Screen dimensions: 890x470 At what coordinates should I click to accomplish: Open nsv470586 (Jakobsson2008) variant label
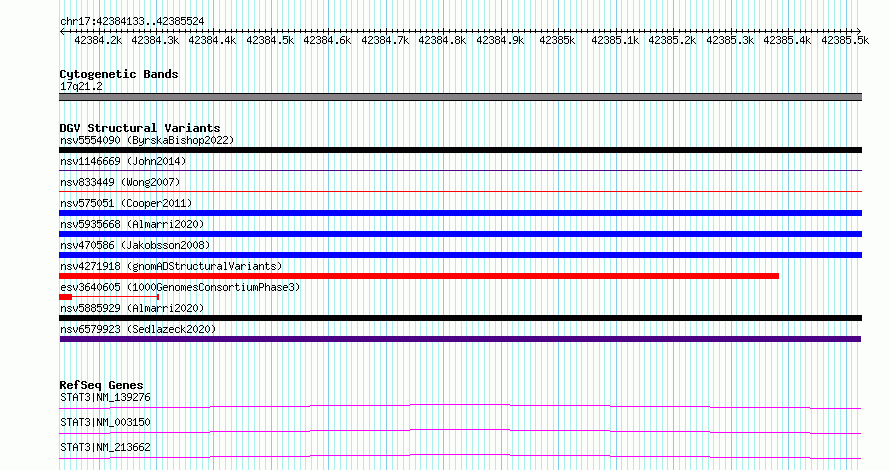[135, 245]
